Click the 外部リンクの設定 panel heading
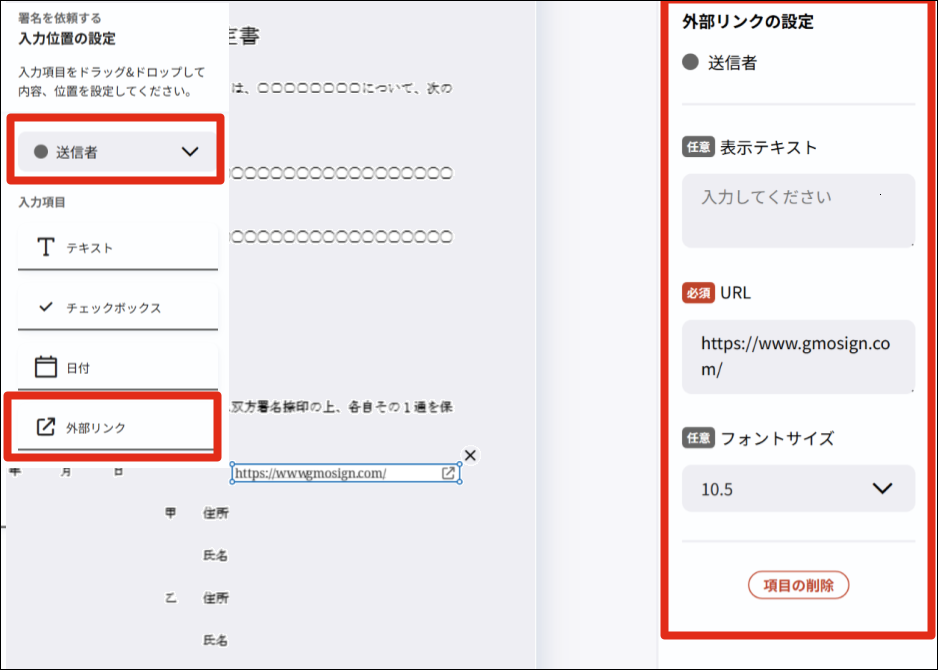This screenshot has height=670, width=938. (748, 22)
